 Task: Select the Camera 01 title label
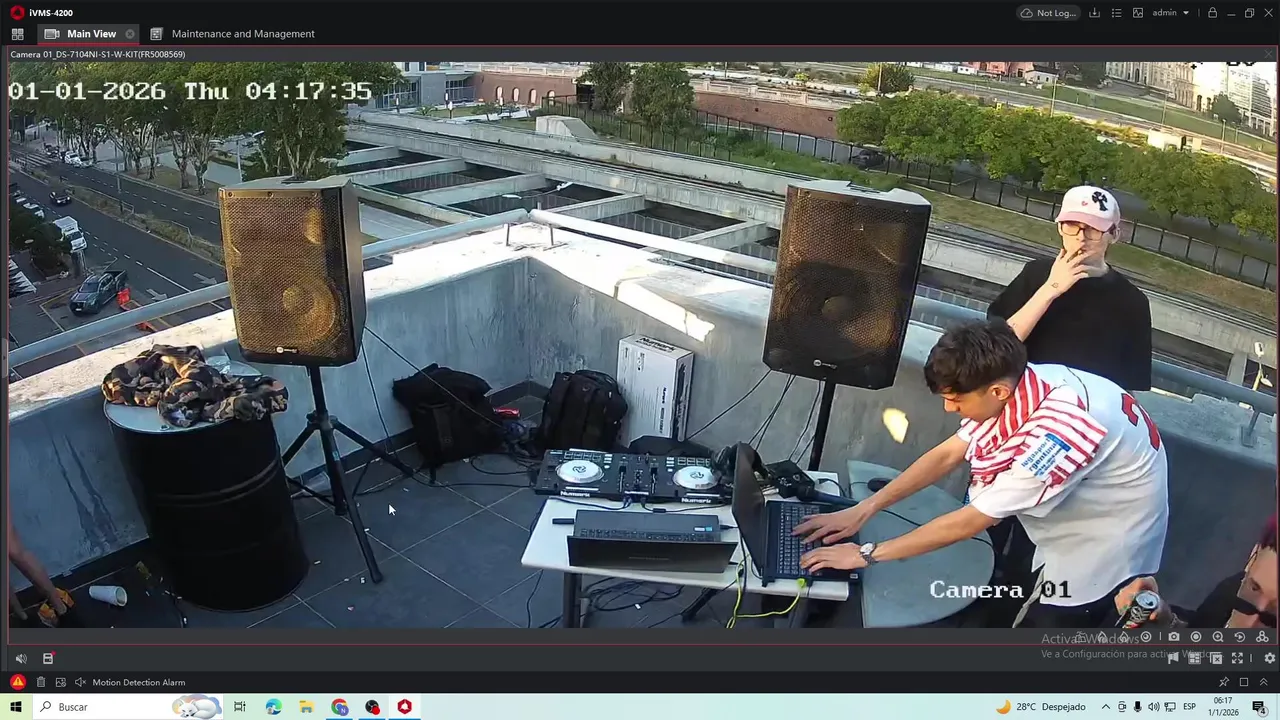97,54
